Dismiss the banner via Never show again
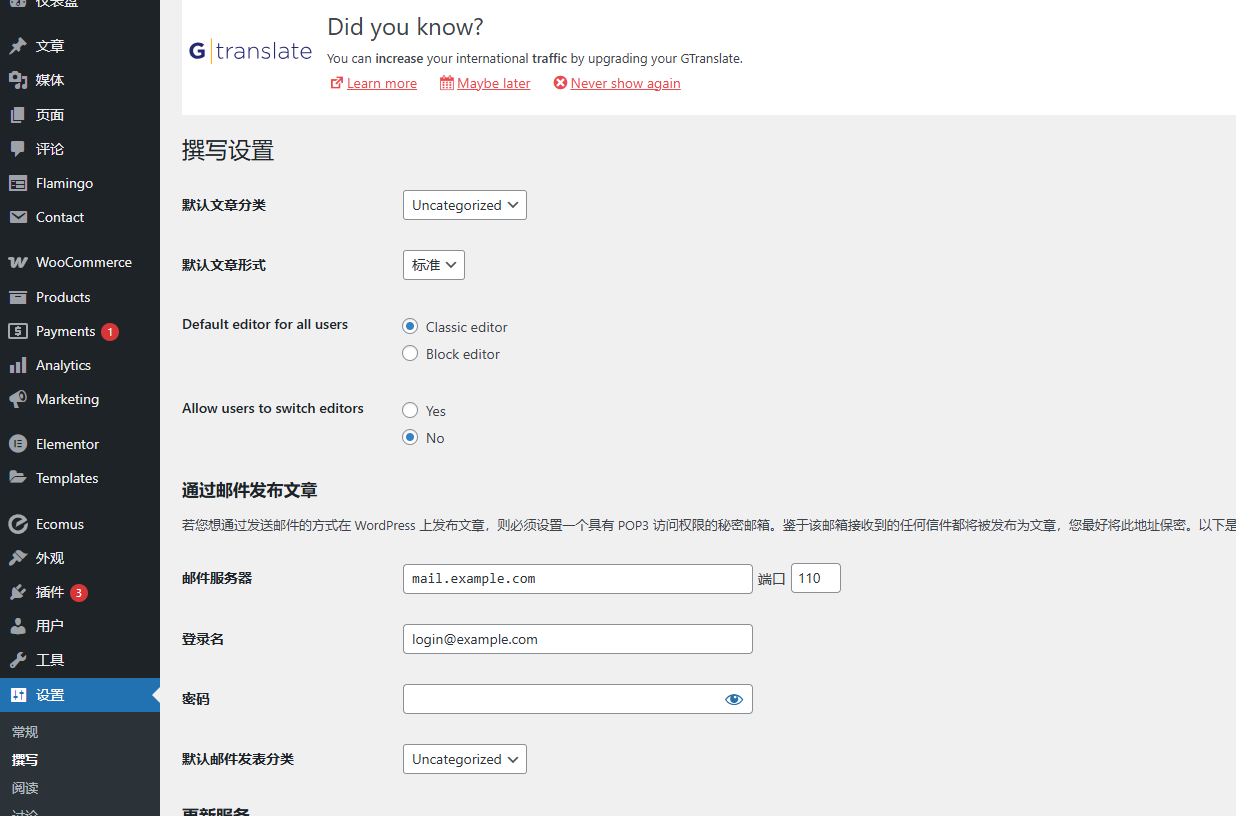The width and height of the screenshot is (1236, 816). tap(625, 83)
